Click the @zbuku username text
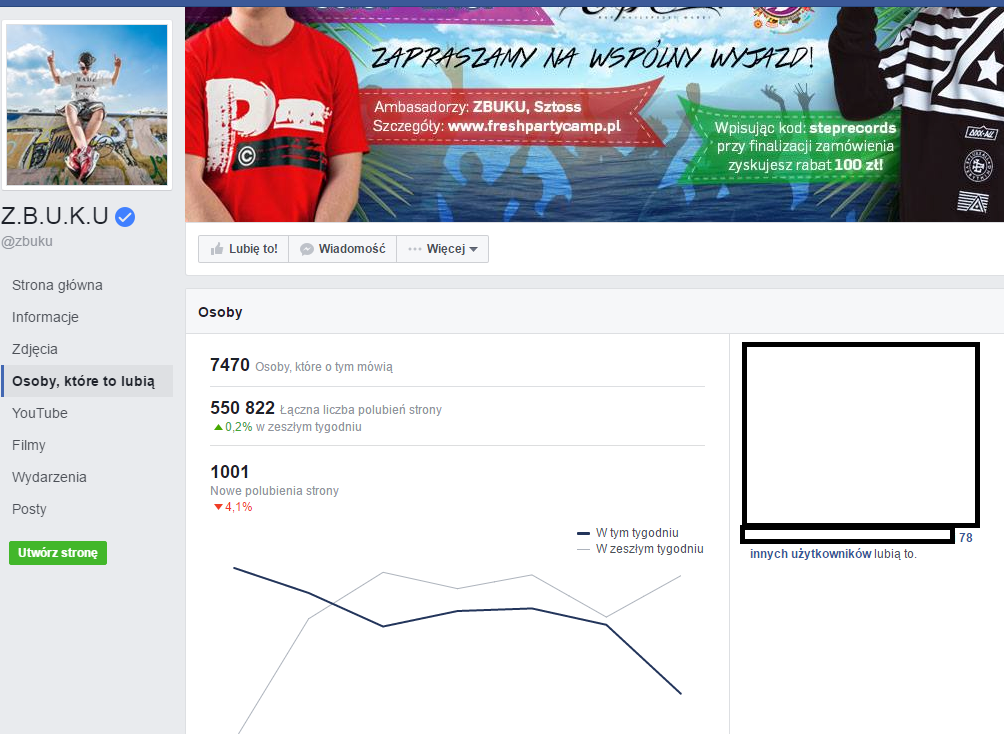1004x734 pixels. [27, 241]
